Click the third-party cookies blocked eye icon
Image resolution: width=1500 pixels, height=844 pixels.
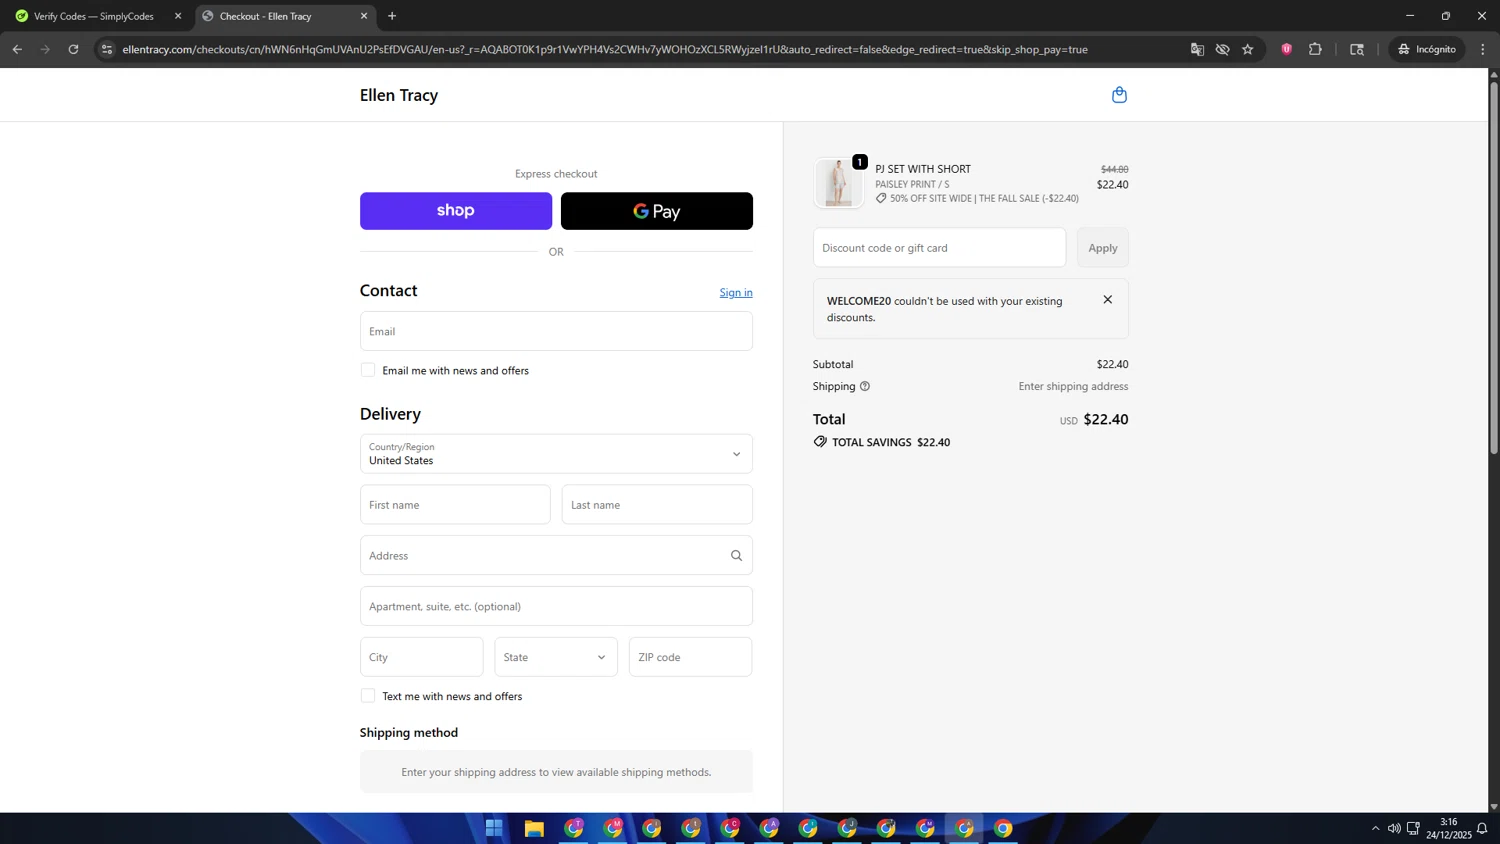pos(1222,49)
